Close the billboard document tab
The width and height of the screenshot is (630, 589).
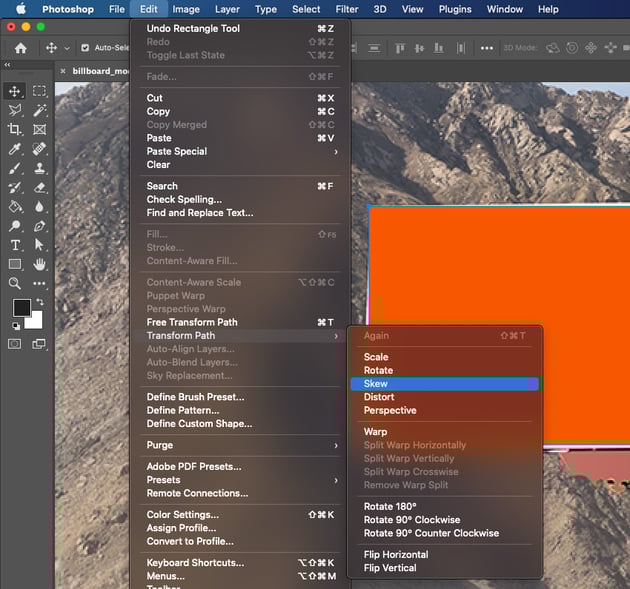(x=63, y=72)
